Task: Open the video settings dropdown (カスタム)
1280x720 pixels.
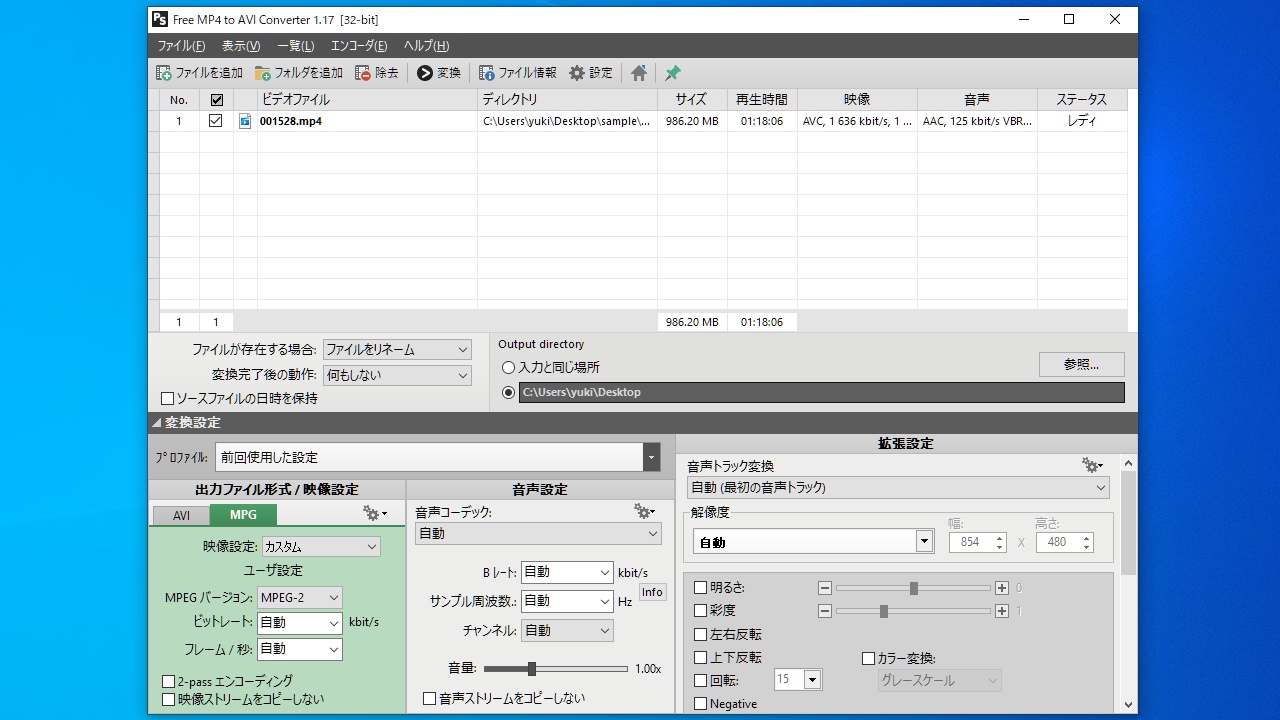Action: pos(320,547)
